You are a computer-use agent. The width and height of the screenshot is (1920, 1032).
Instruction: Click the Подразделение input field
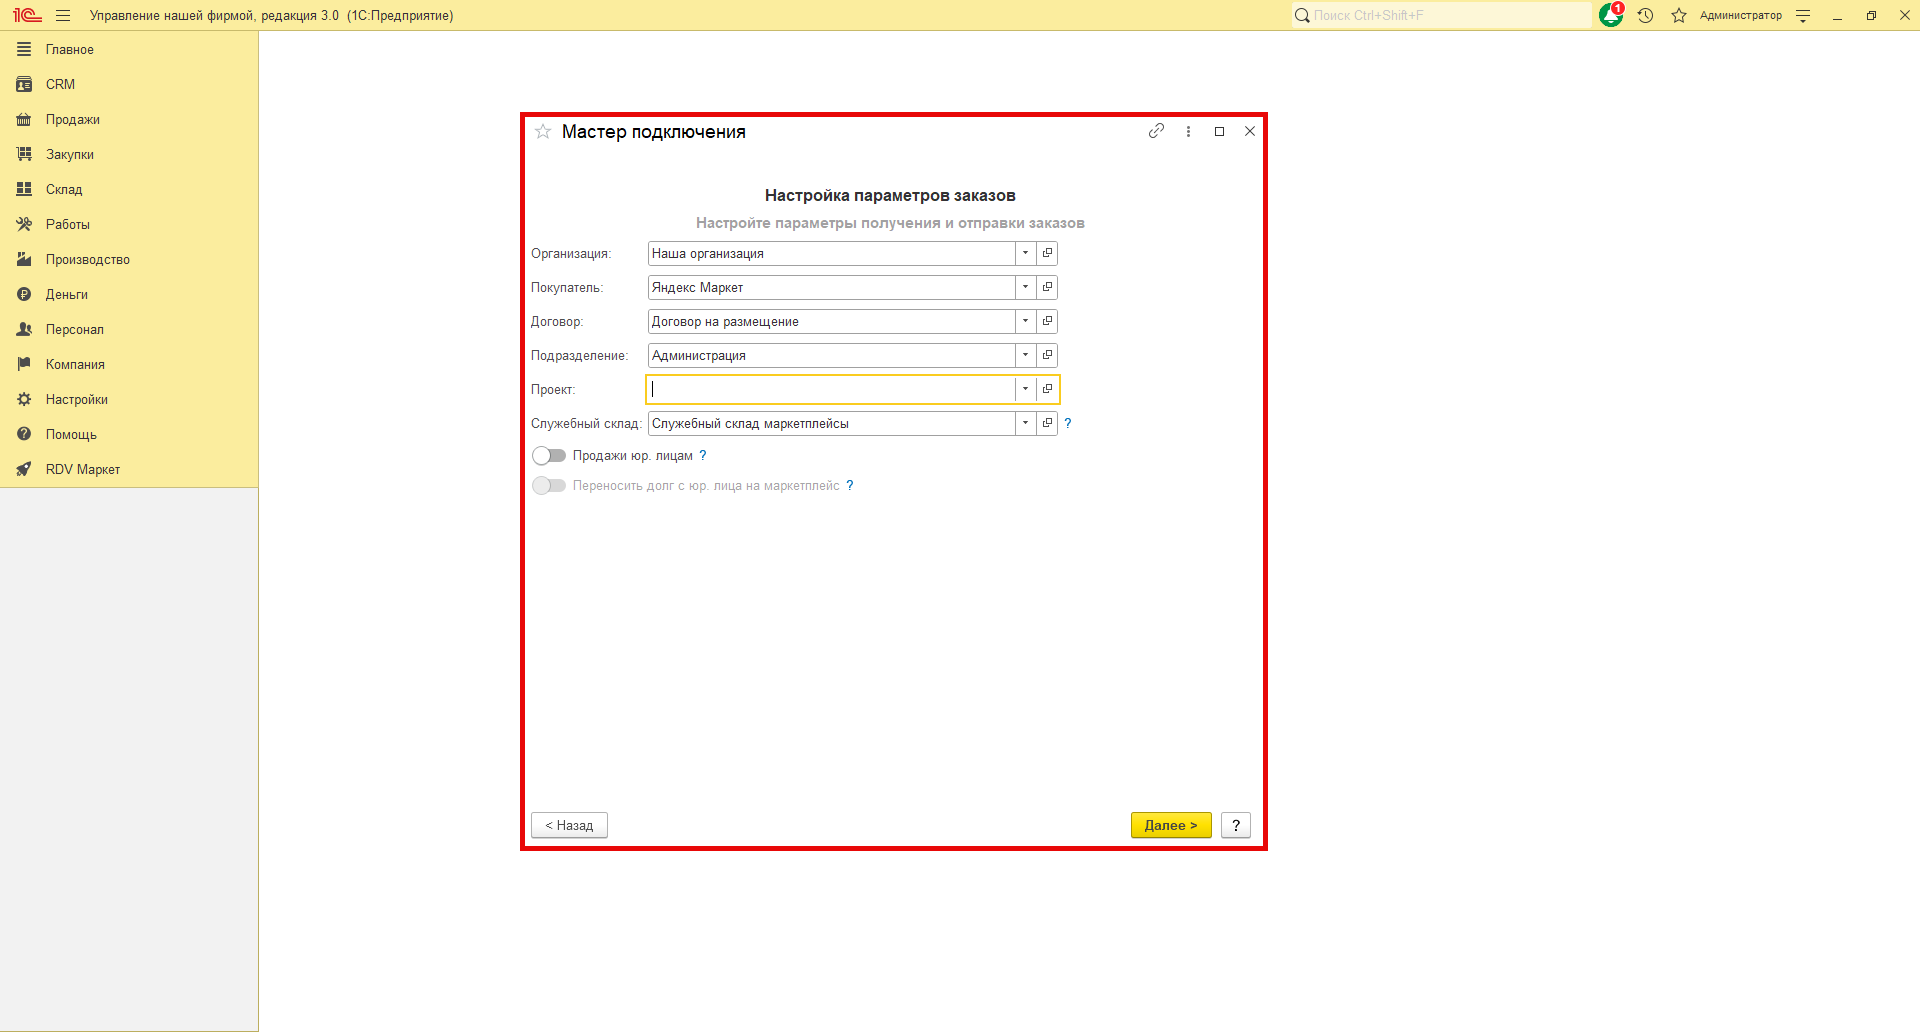pyautogui.click(x=831, y=355)
